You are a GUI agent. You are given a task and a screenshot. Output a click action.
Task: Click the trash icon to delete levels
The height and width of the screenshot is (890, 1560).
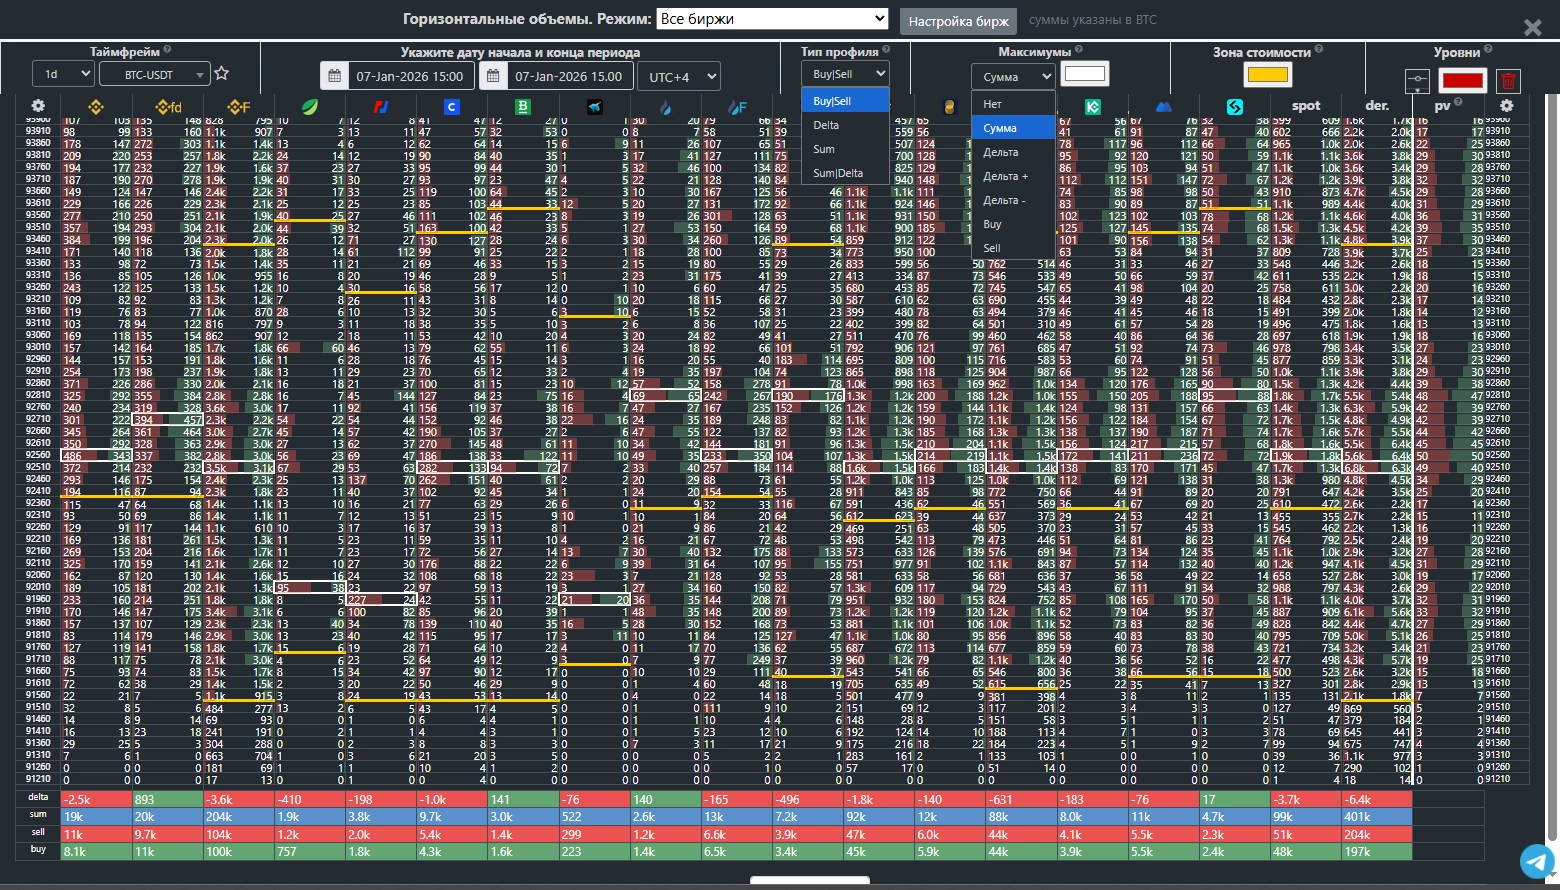[1509, 80]
